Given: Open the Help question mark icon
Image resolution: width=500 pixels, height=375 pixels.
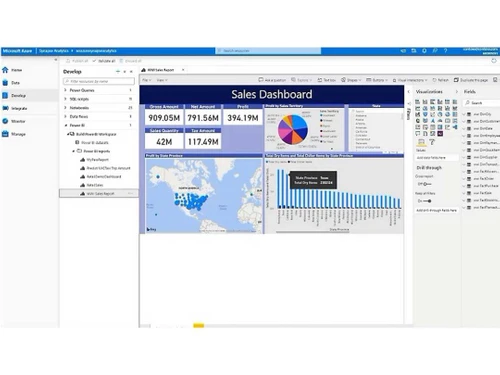Looking at the screenshot, I should [445, 51].
